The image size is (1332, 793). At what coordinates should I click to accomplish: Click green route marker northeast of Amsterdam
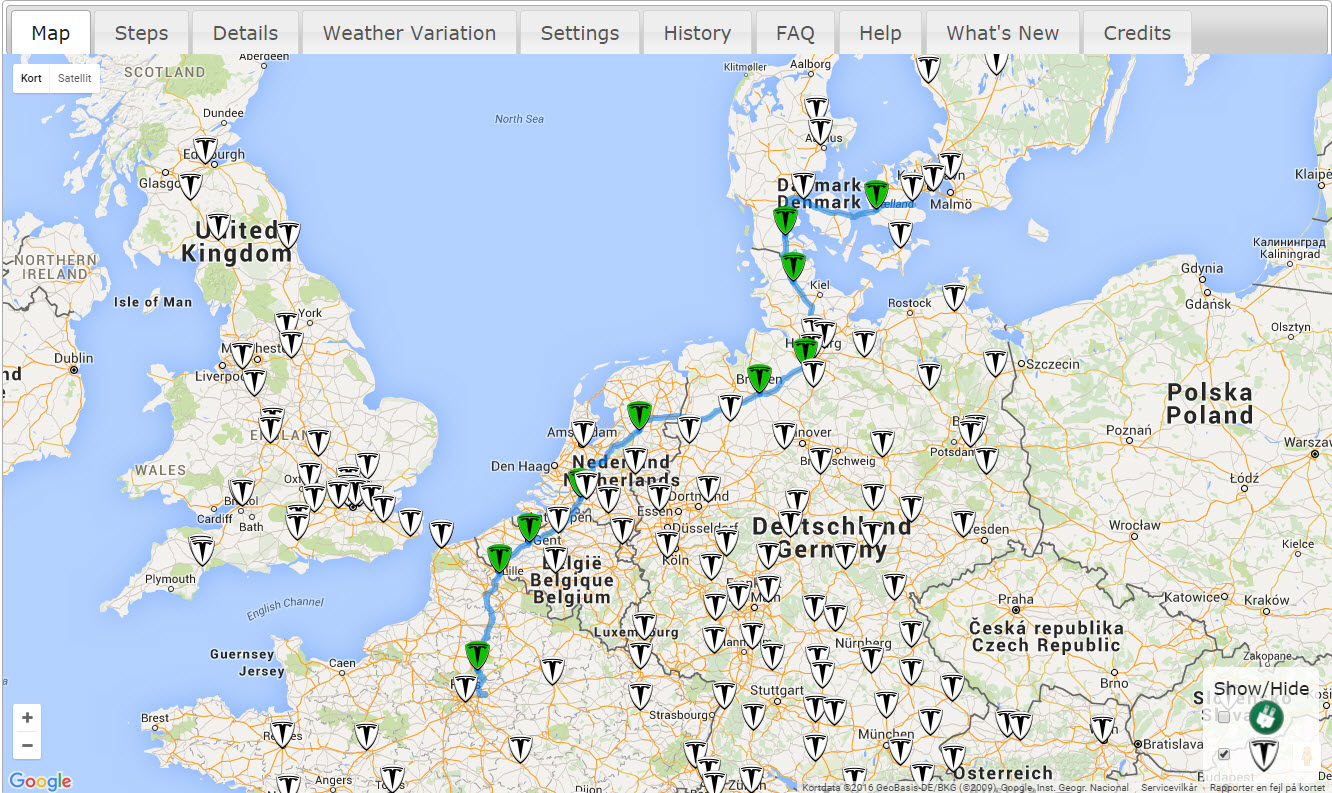coord(638,414)
